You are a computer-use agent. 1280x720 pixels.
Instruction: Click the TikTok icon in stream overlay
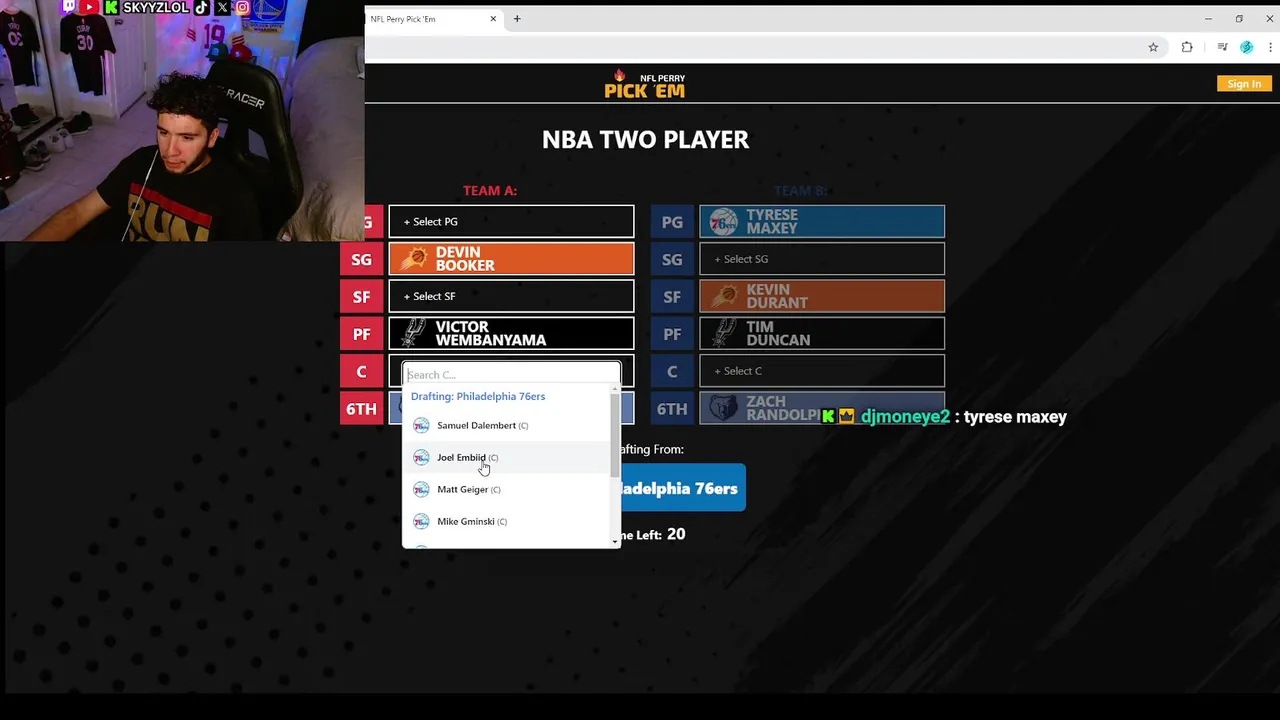(x=201, y=7)
